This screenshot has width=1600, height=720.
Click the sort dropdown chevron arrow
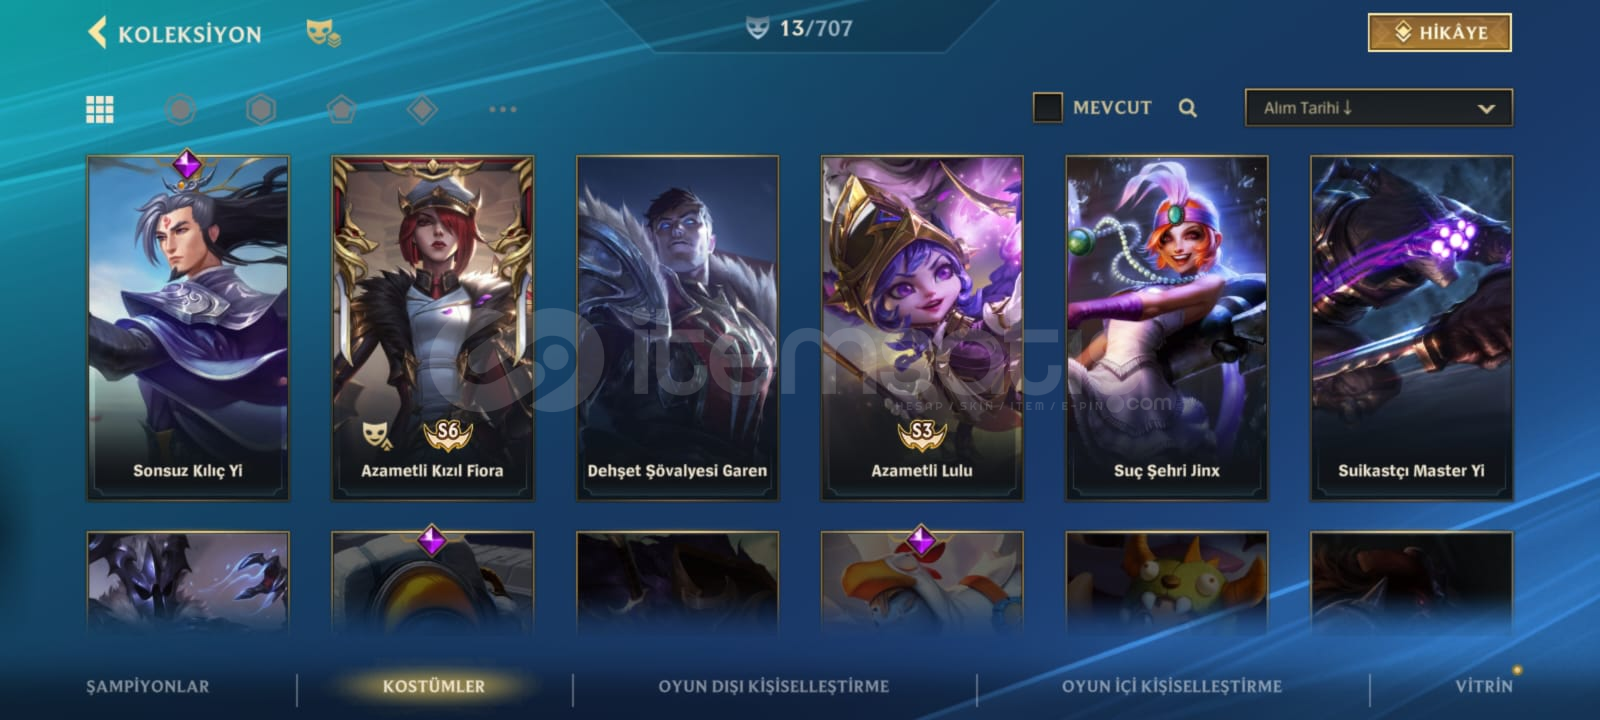[x=1486, y=109]
